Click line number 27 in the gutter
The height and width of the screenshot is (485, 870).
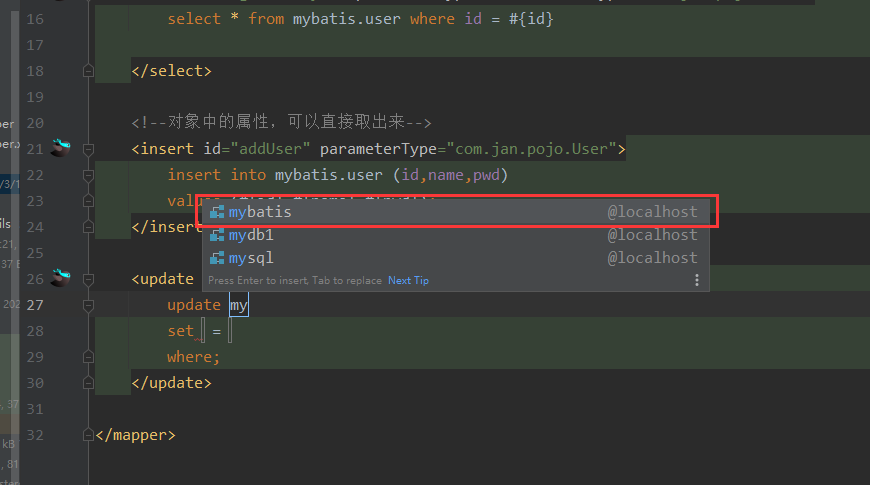coord(35,305)
